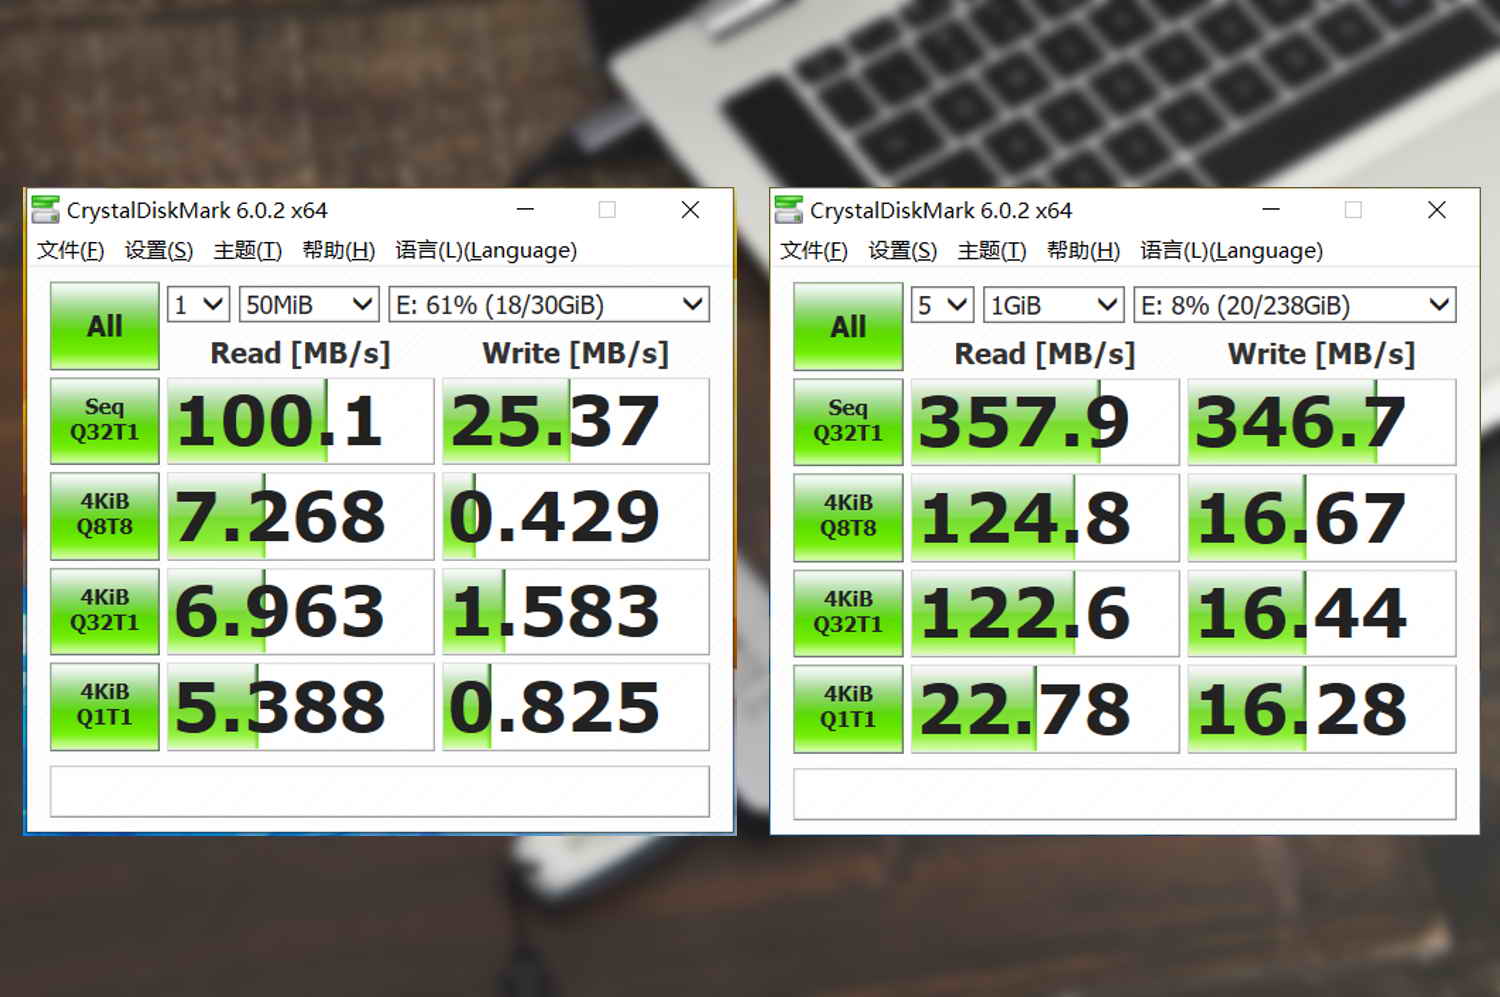Screen dimensions: 1500x997
Task: Open 主题(T) menu in left window
Action: [248, 250]
